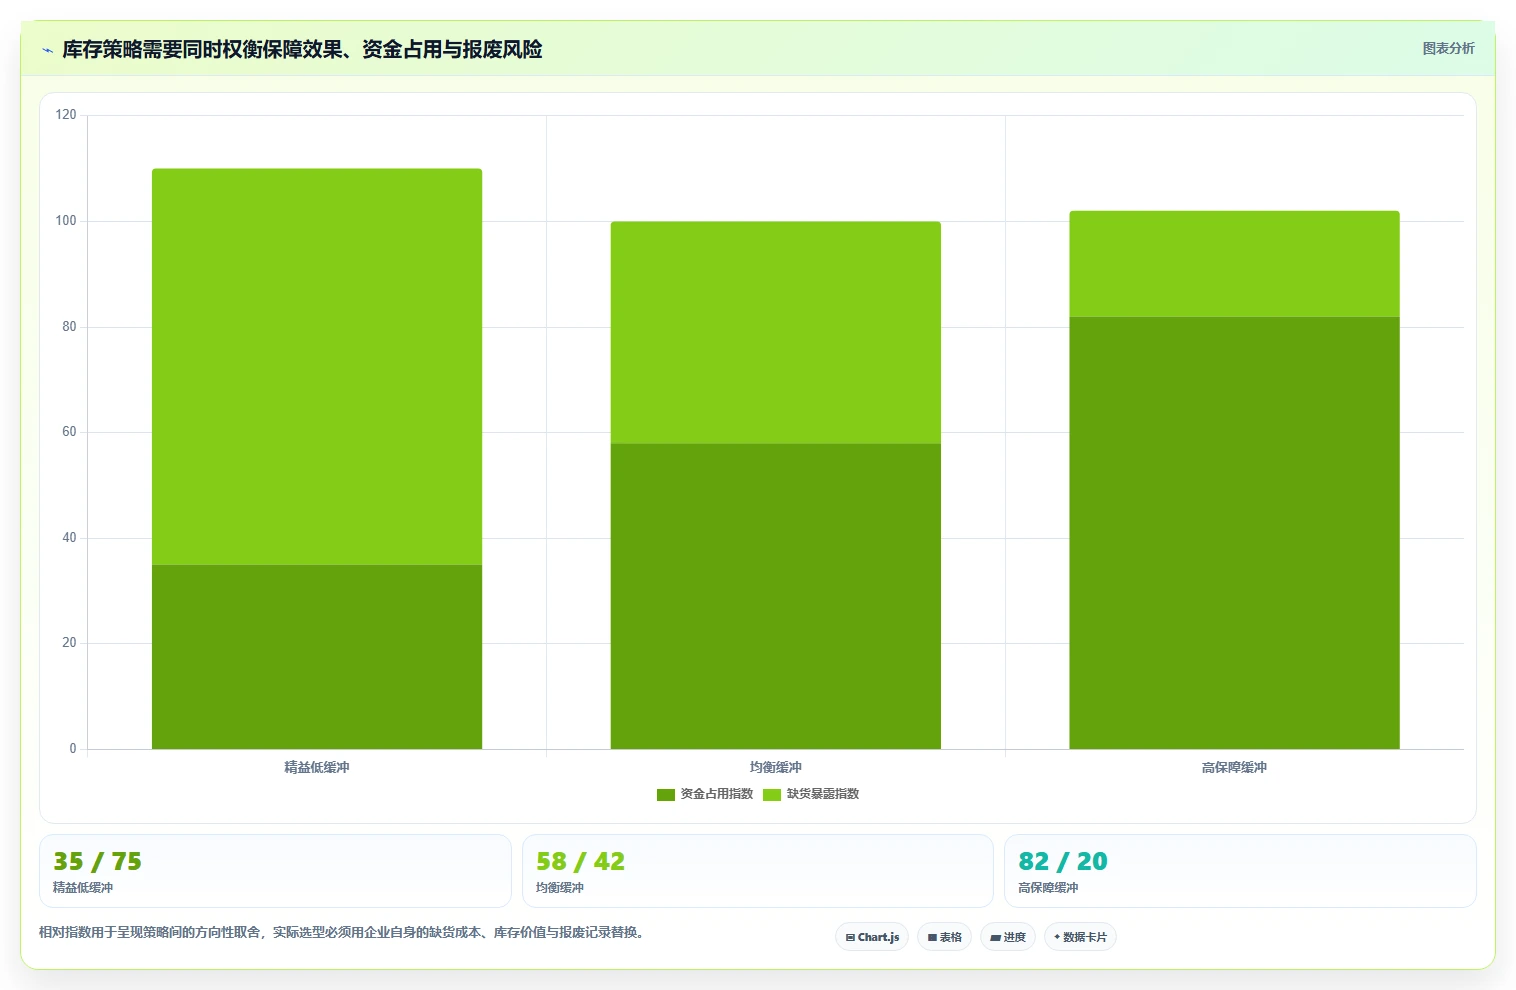This screenshot has width=1516, height=990.
Task: Toggle 缺货暴露指数 legend item
Action: tap(811, 794)
